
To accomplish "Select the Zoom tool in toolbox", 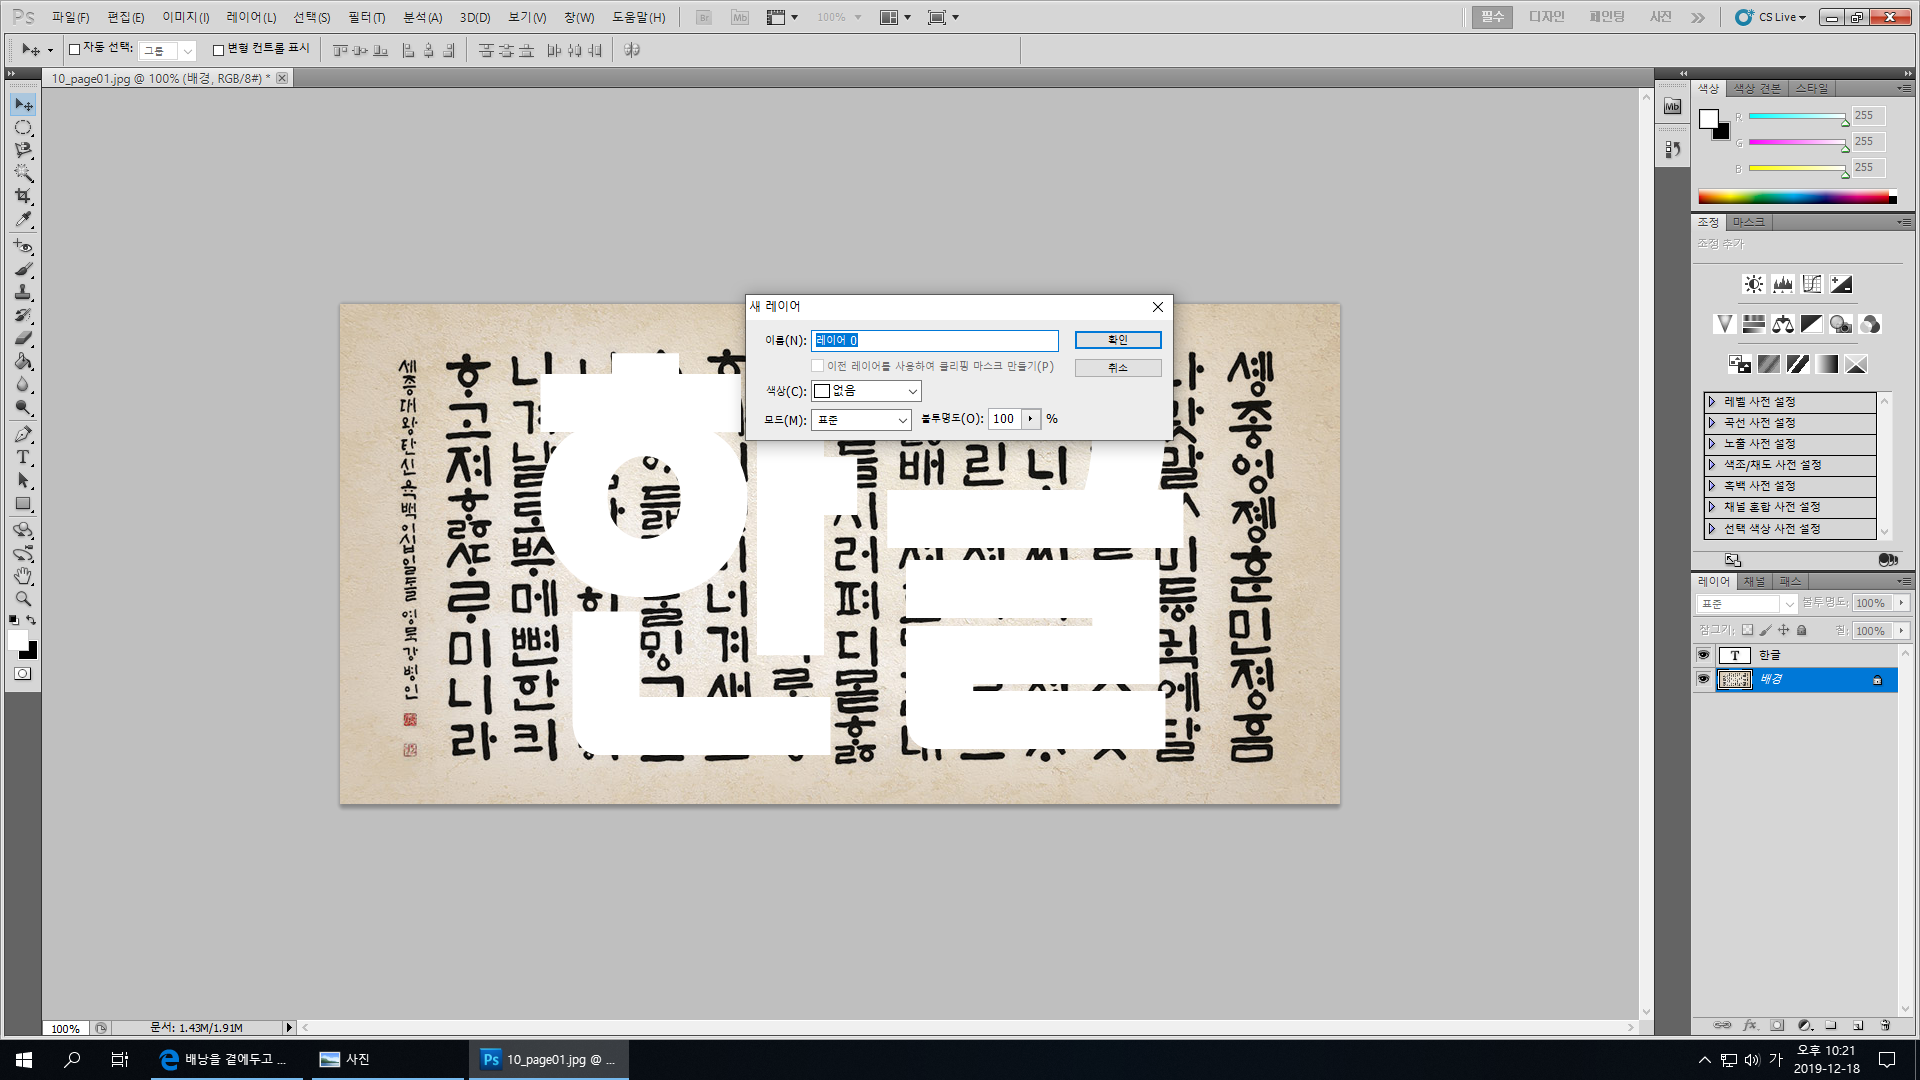I will [x=23, y=599].
